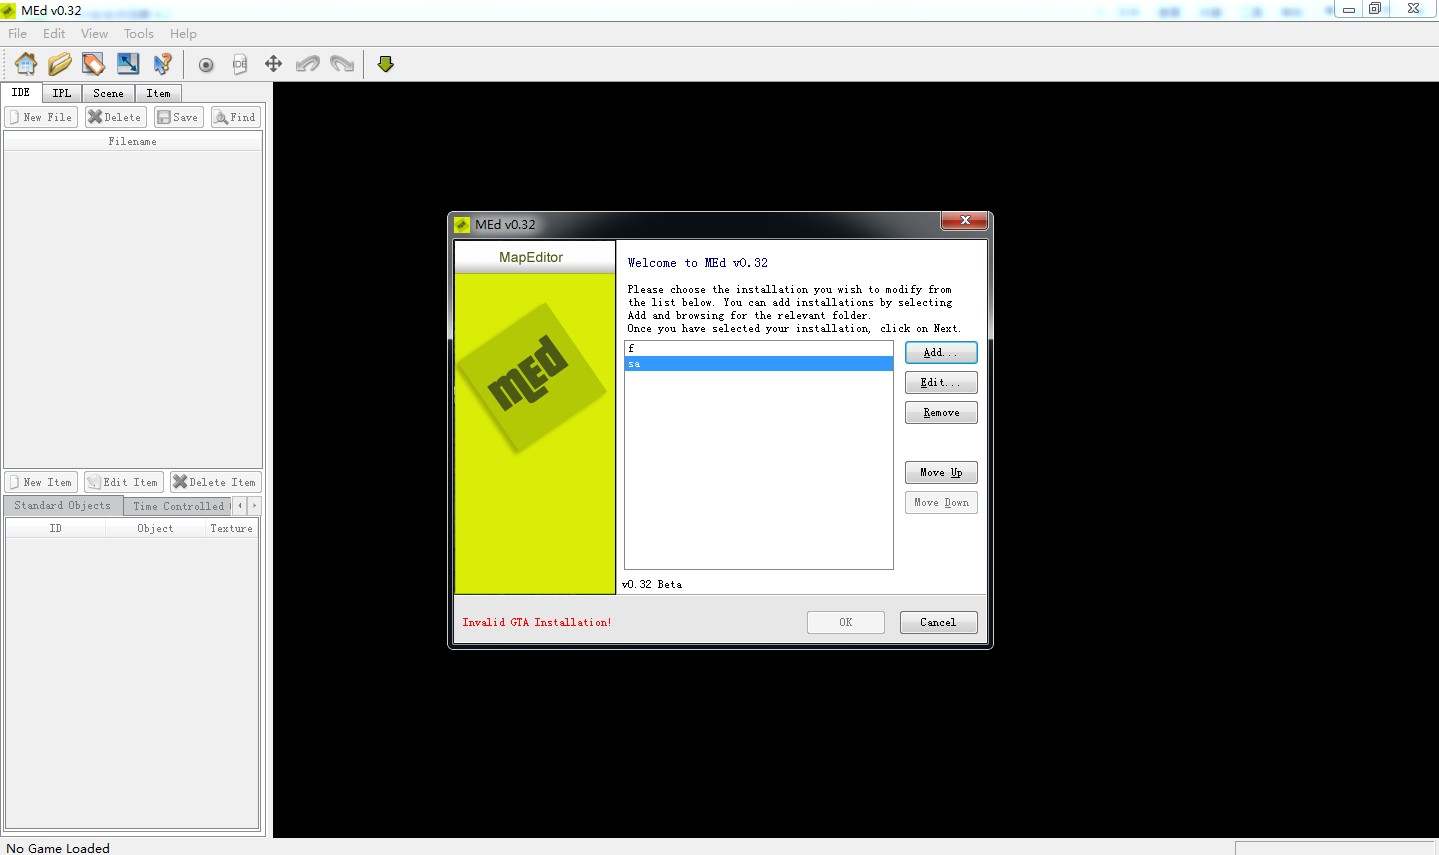Click the open folder toolbar icon

[60, 64]
